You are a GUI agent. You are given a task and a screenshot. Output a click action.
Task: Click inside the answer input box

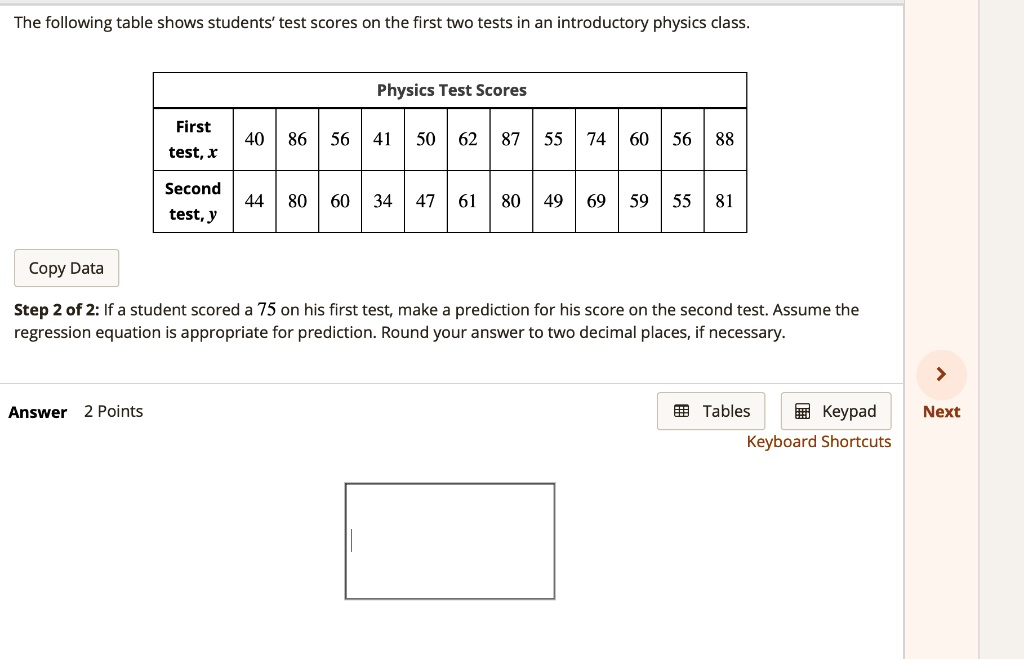coord(450,540)
